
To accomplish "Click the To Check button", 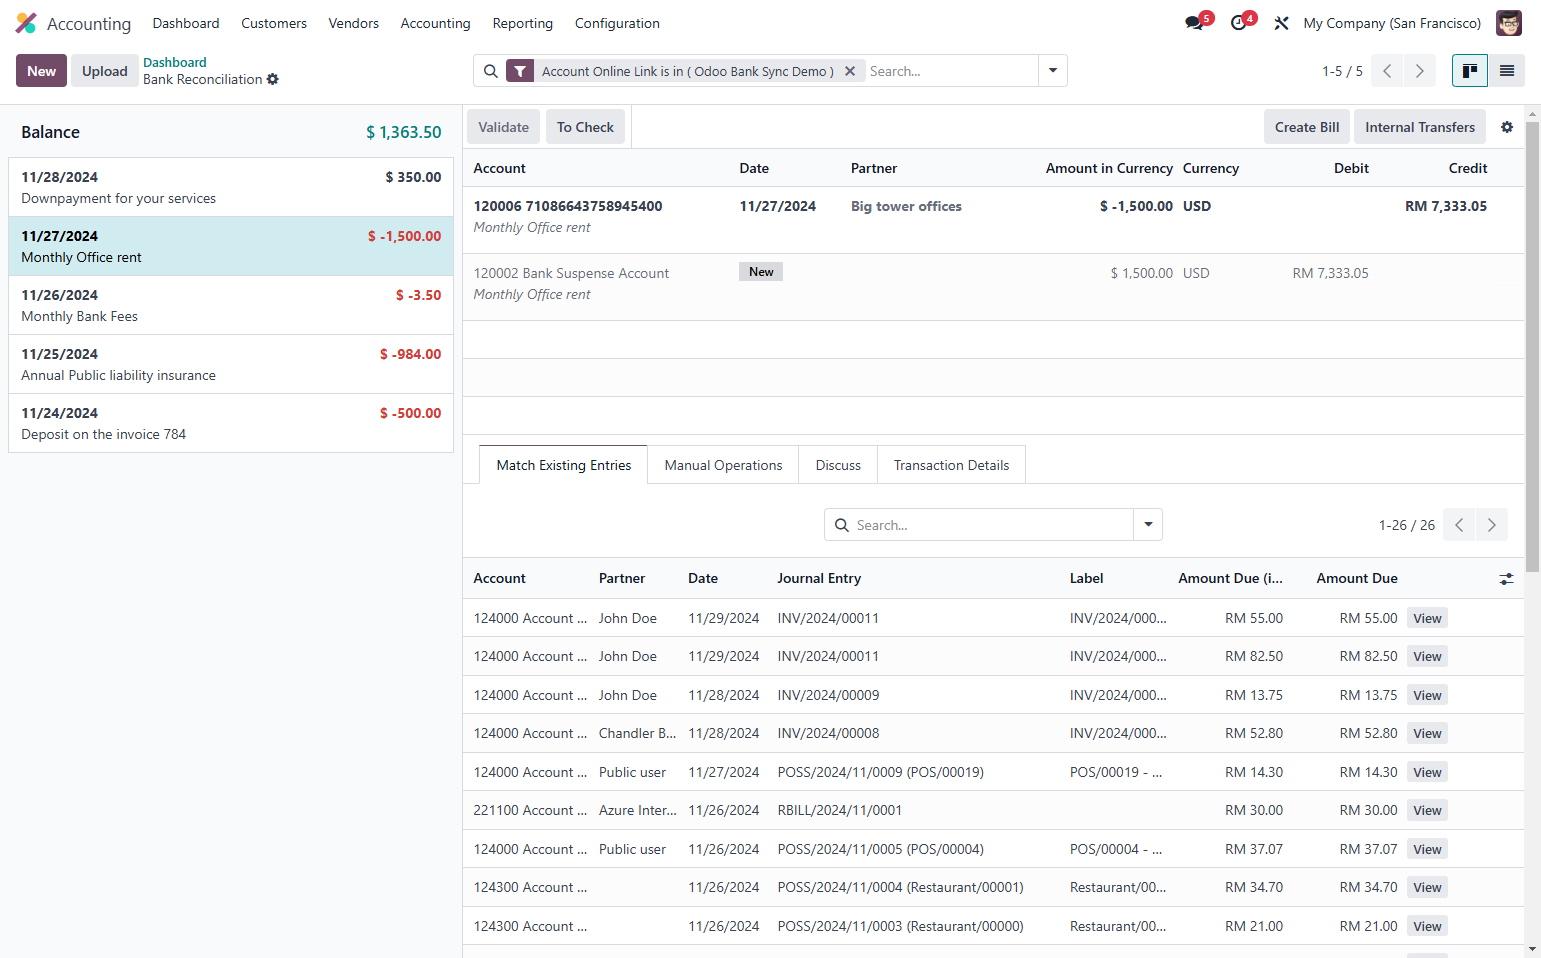I will pos(585,127).
